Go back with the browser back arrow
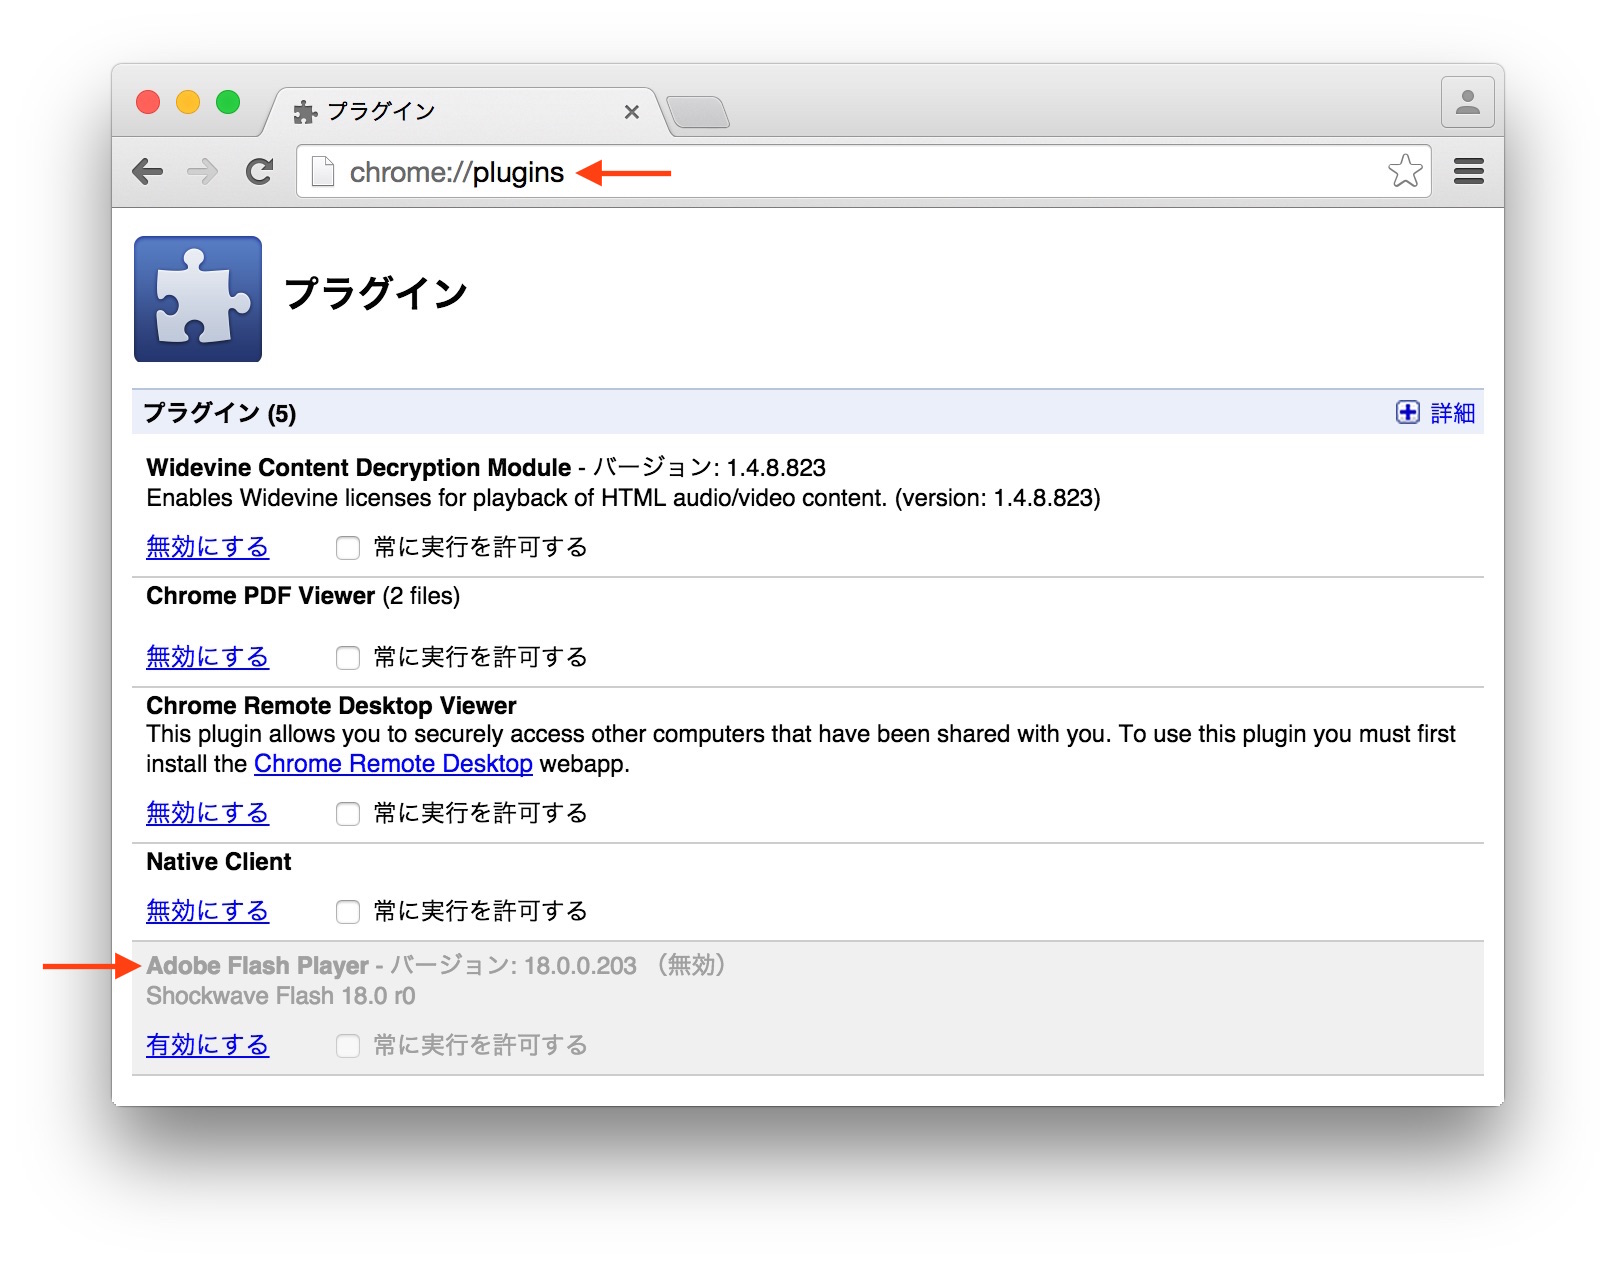 click(147, 172)
